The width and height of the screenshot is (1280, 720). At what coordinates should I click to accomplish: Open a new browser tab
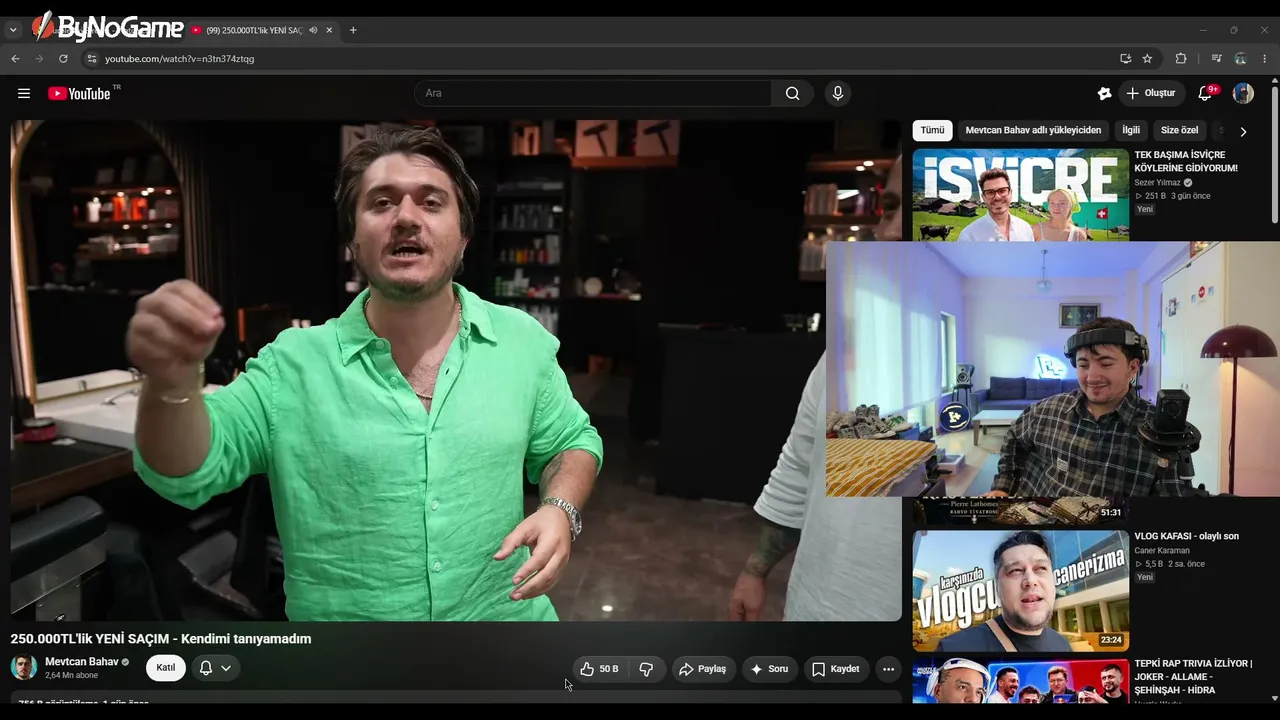pos(353,30)
